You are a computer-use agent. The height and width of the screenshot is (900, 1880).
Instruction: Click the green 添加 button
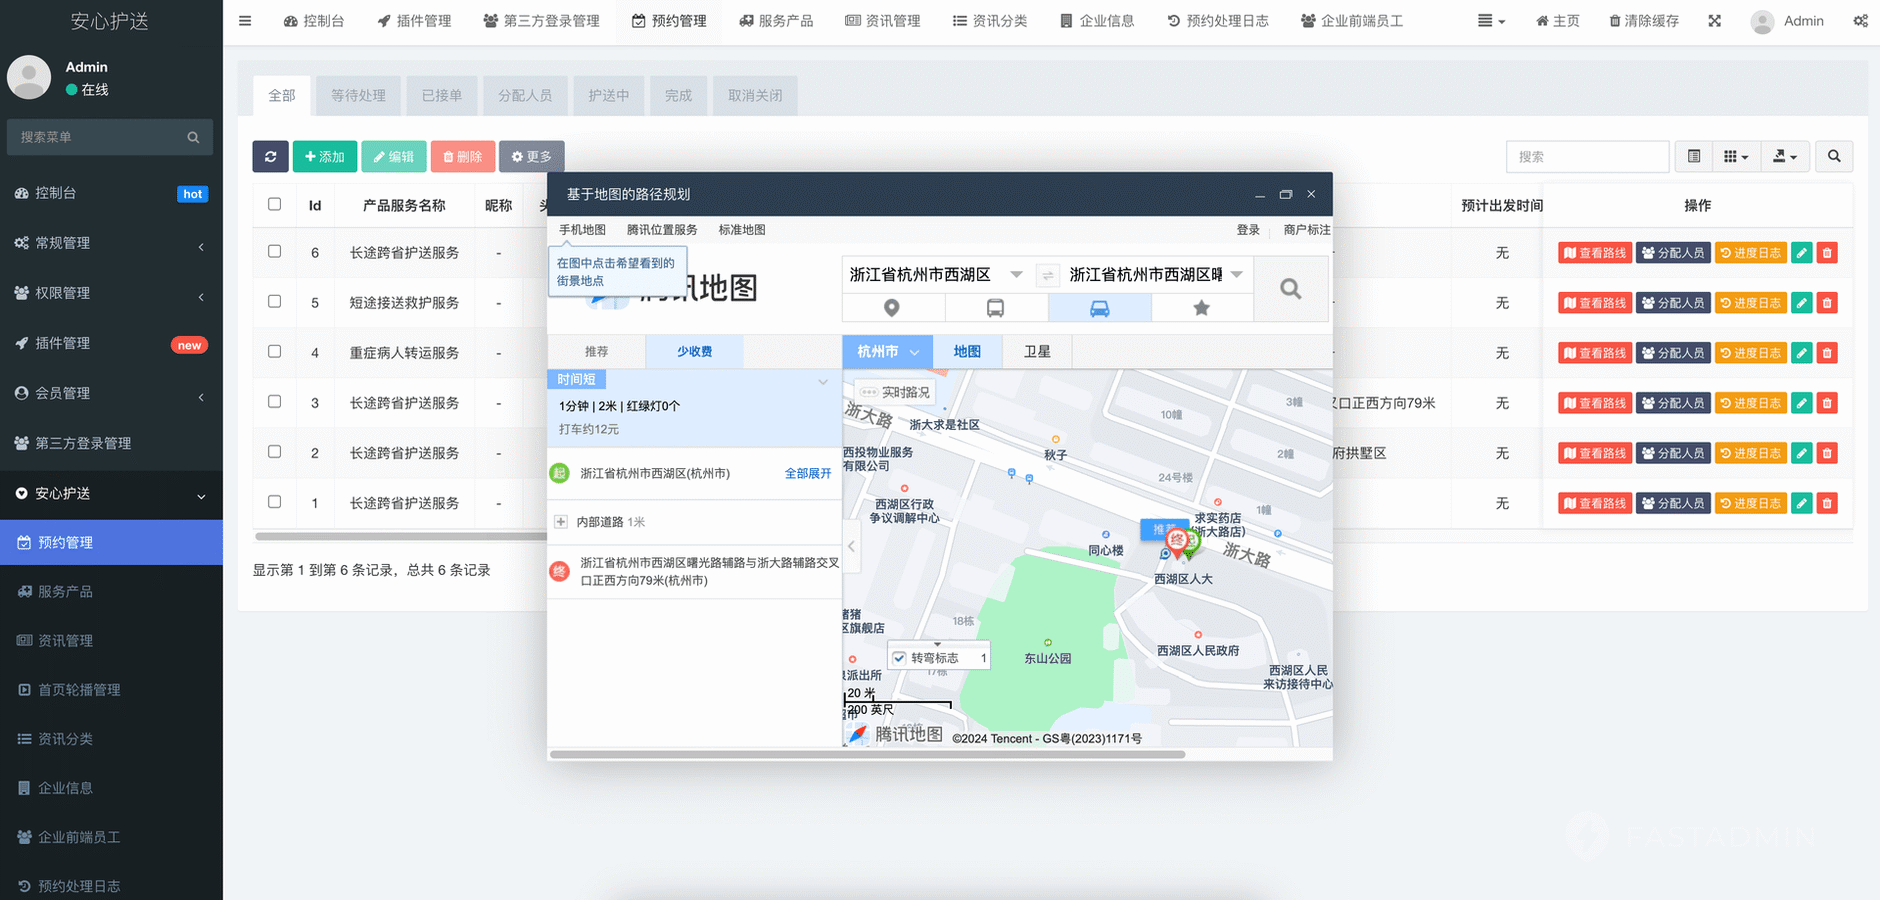click(324, 157)
